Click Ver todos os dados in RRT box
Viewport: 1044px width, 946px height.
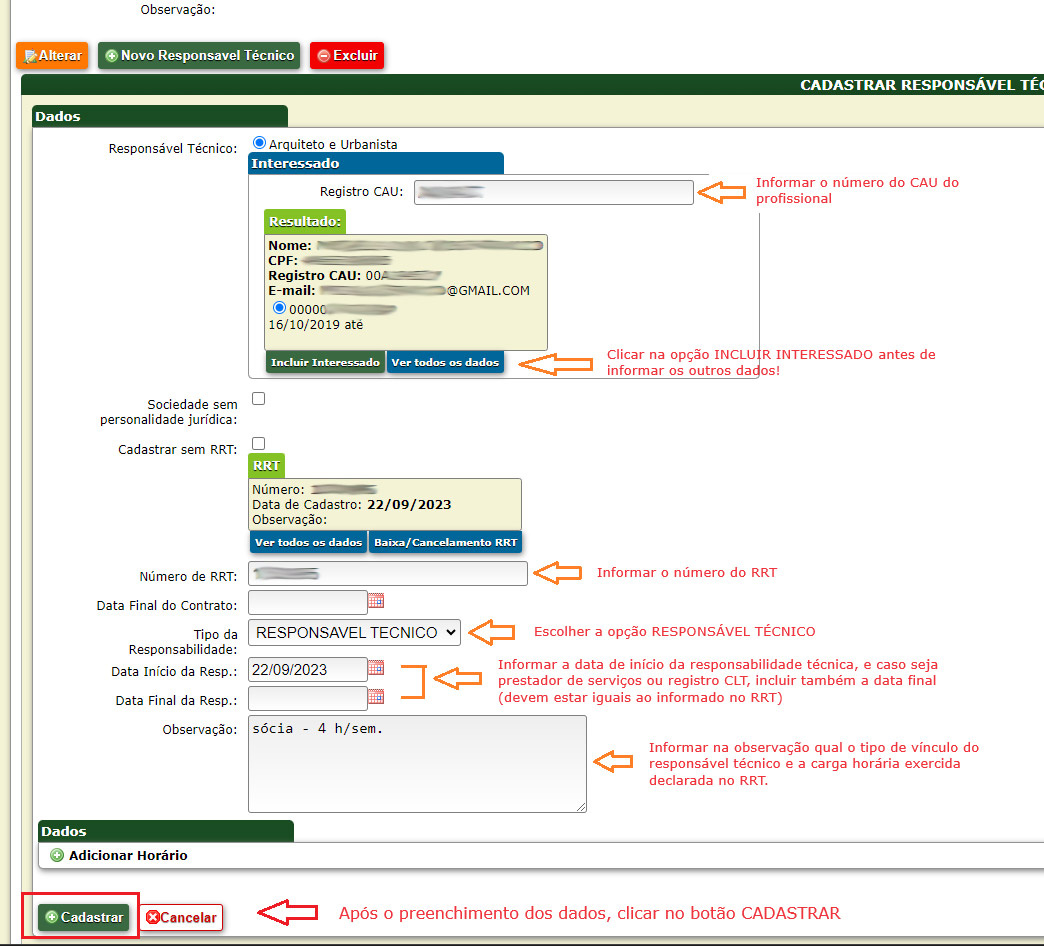click(308, 542)
